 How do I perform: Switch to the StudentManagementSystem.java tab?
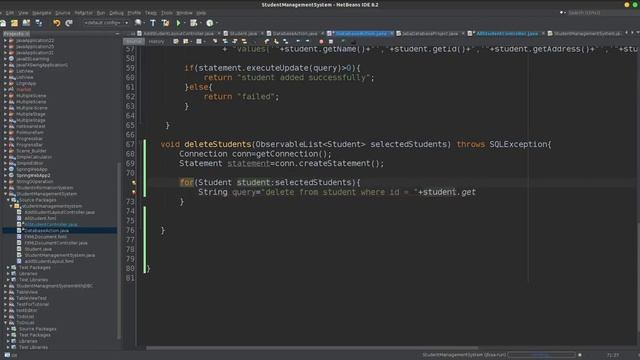pos(586,33)
